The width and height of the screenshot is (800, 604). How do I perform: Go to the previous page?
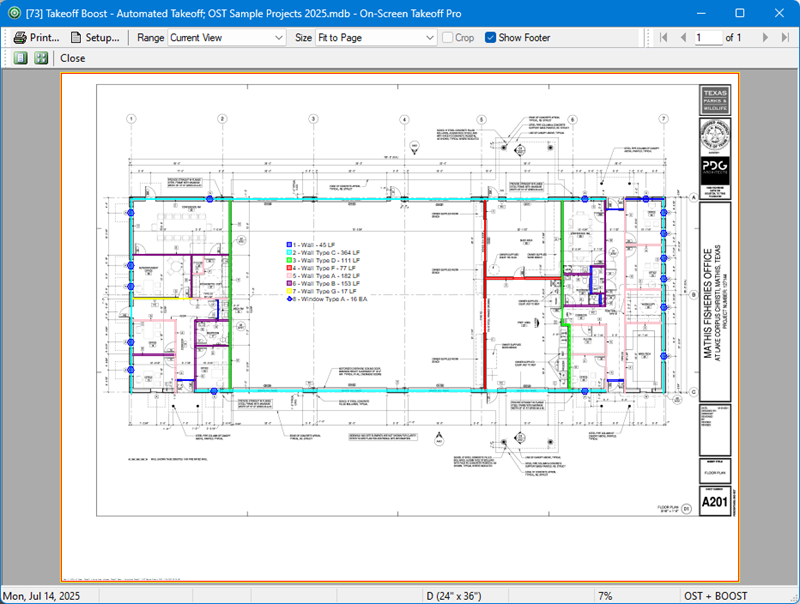coord(683,37)
